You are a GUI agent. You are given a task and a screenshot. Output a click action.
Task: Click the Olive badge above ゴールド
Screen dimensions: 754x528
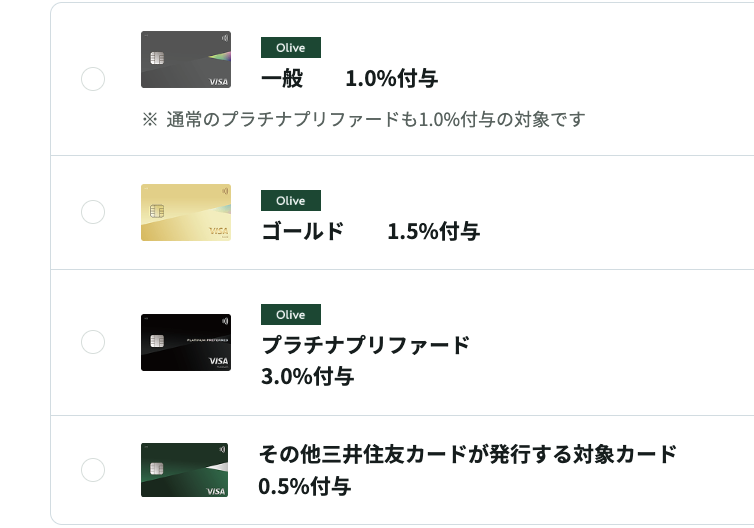click(290, 201)
